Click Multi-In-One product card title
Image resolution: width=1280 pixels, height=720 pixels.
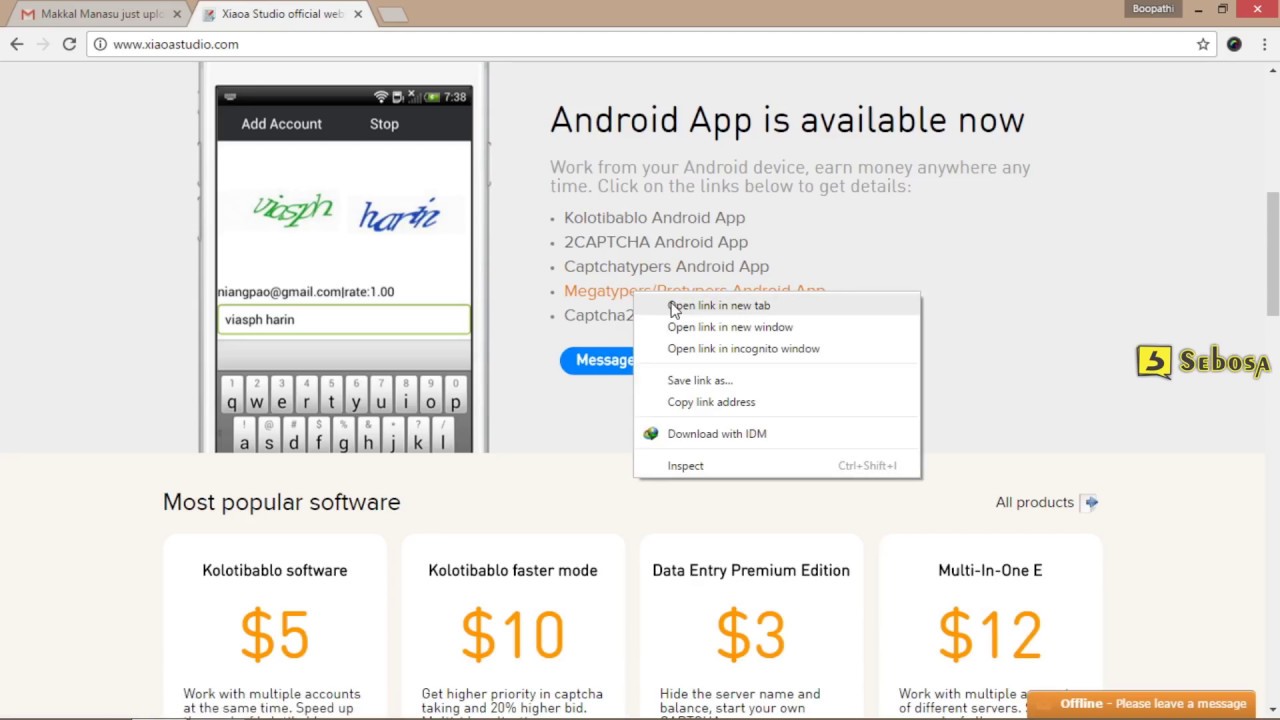[990, 571]
